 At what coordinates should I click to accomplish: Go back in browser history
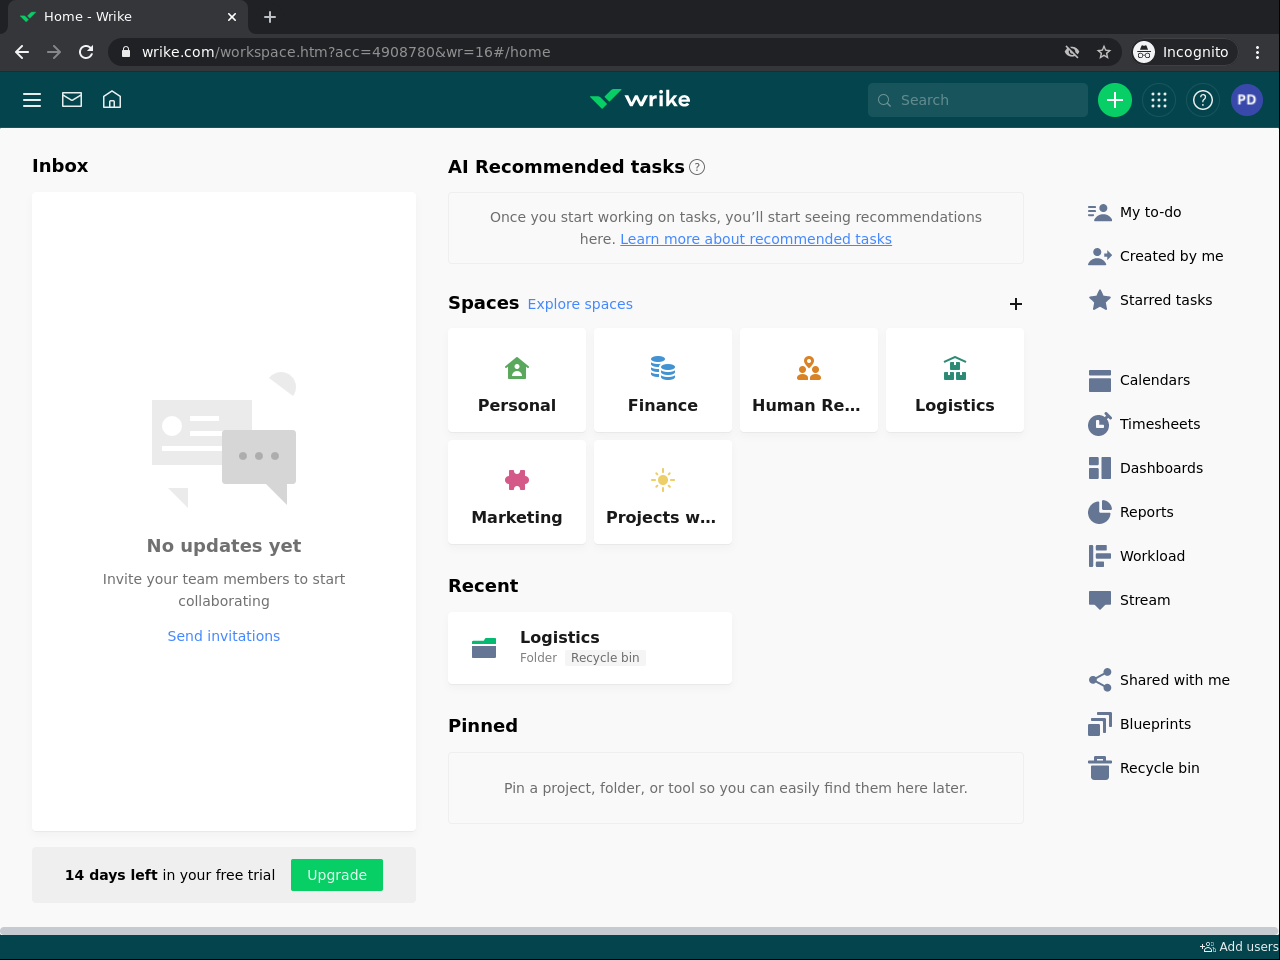tap(22, 52)
